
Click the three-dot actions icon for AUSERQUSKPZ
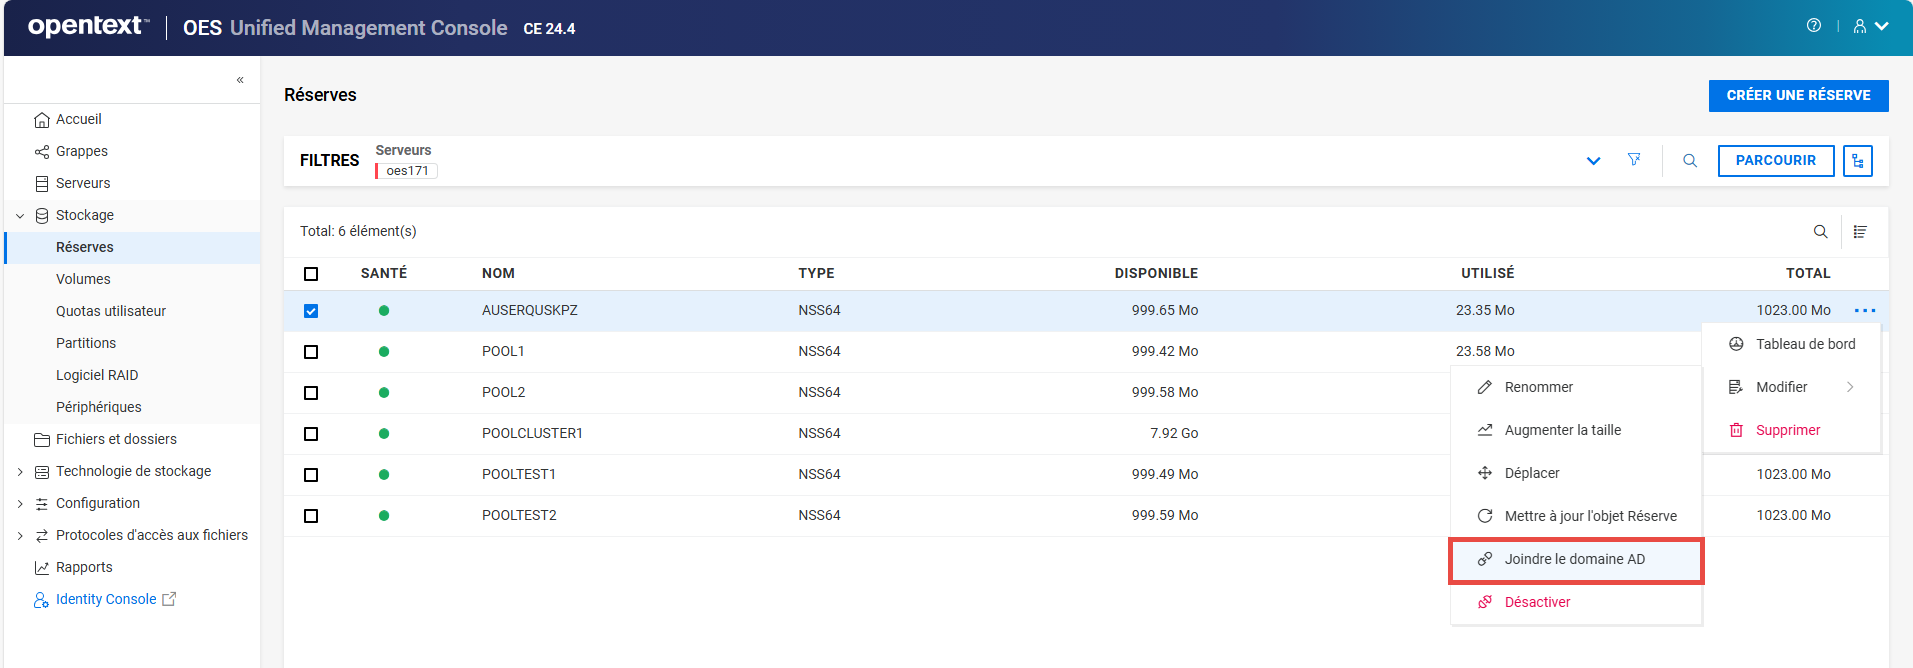coord(1864,311)
